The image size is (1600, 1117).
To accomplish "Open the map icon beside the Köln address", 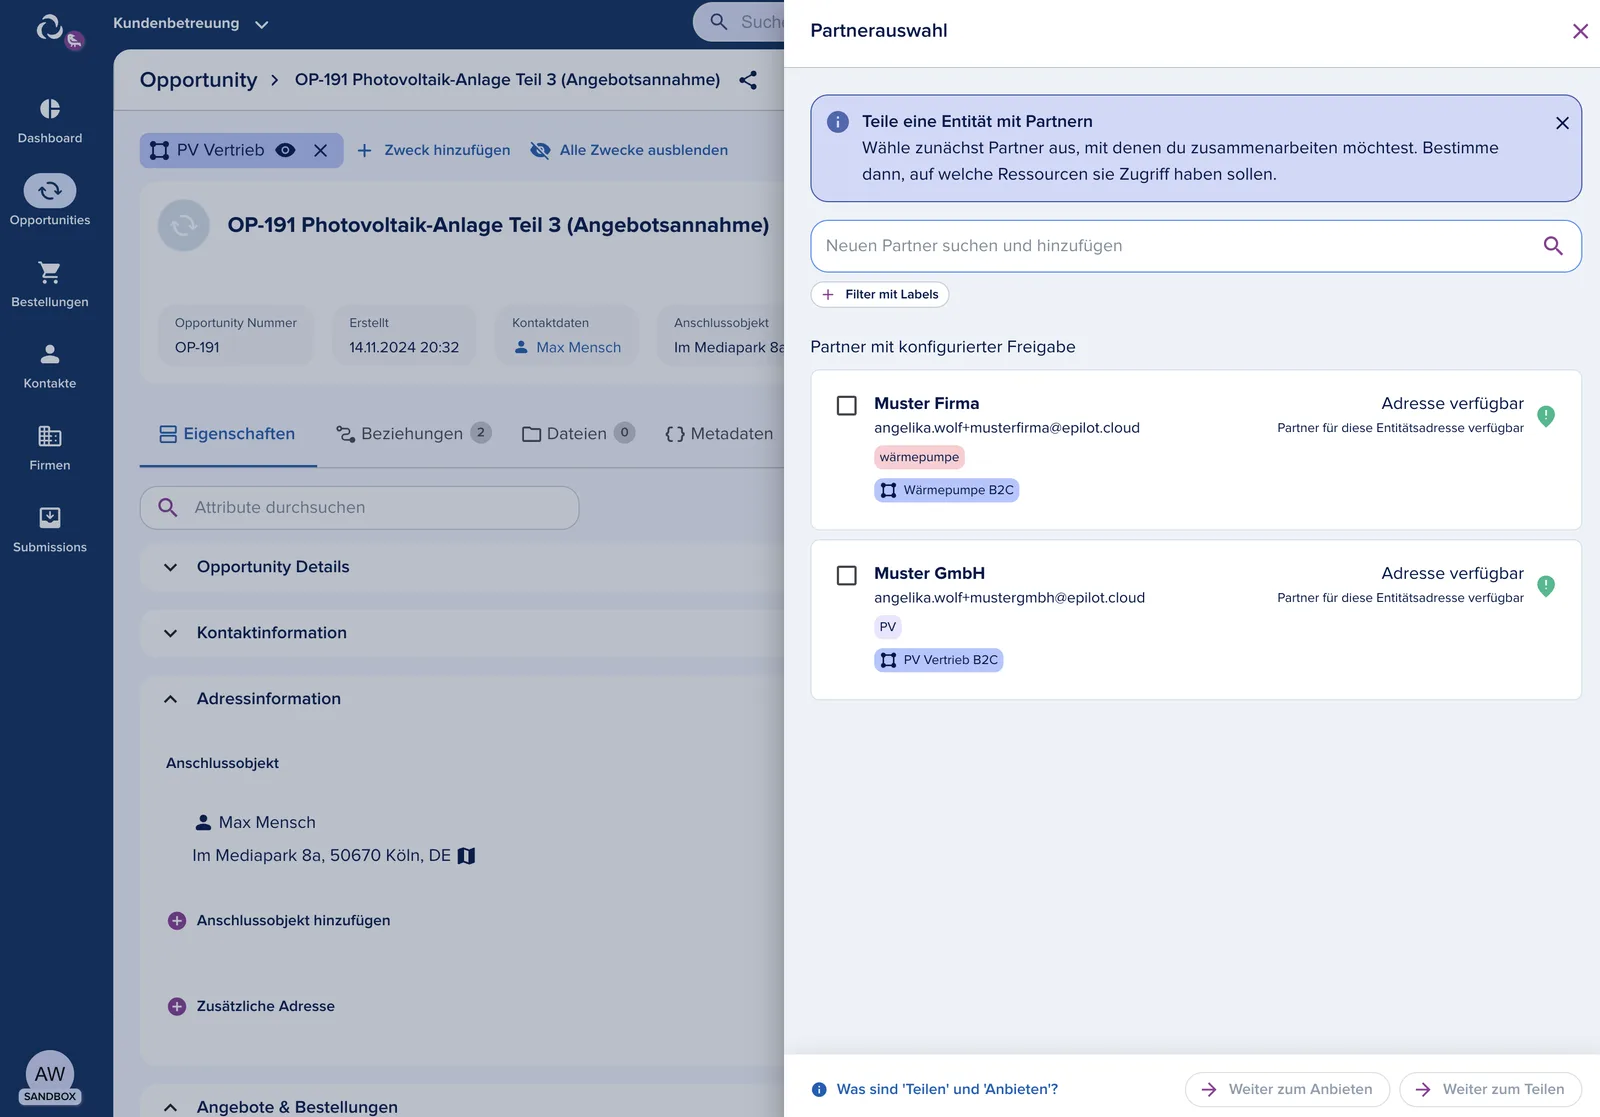I will 466,856.
